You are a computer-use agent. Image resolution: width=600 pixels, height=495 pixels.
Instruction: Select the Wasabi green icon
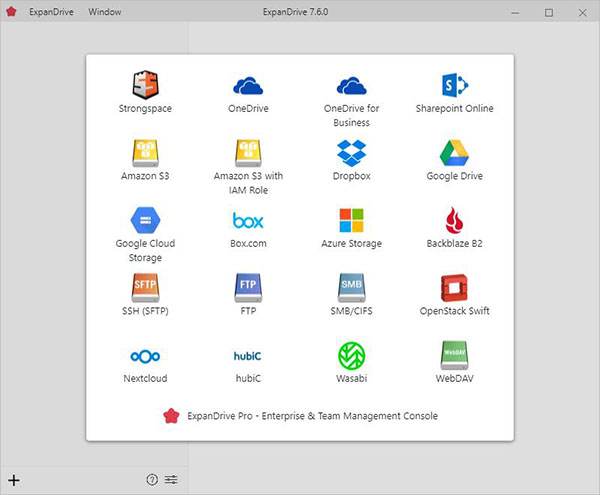352,356
